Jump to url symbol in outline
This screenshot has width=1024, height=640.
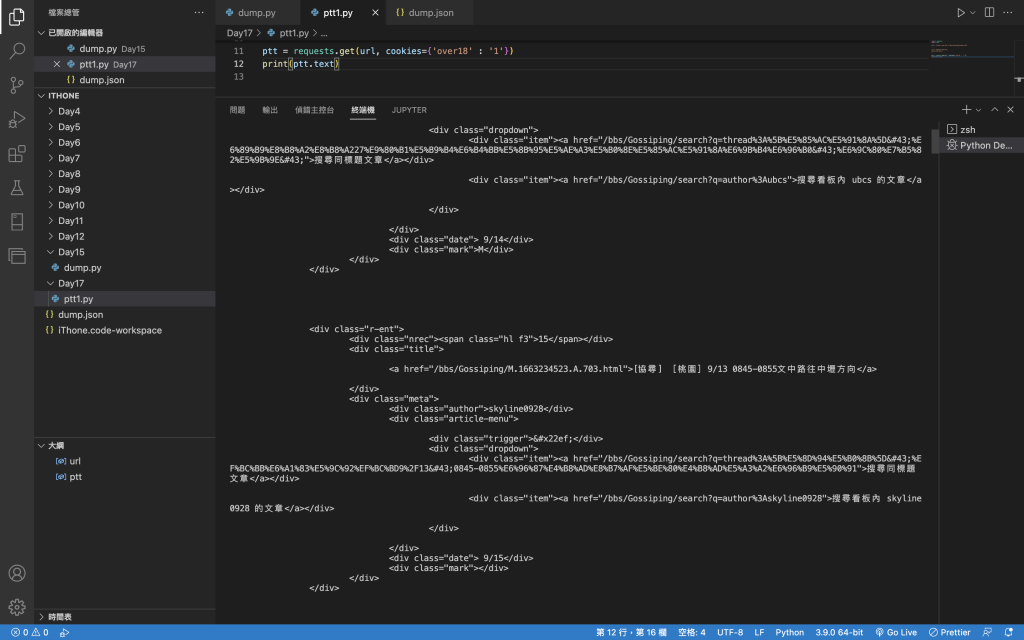click(124, 461)
